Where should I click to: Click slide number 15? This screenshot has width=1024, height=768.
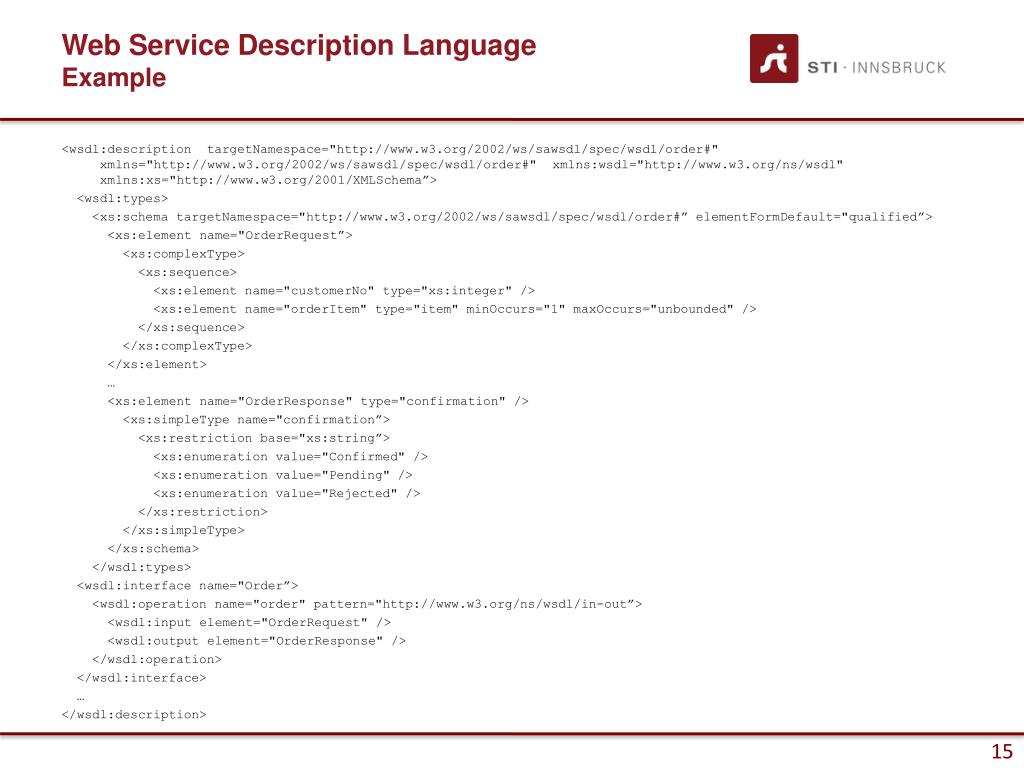[x=1002, y=751]
